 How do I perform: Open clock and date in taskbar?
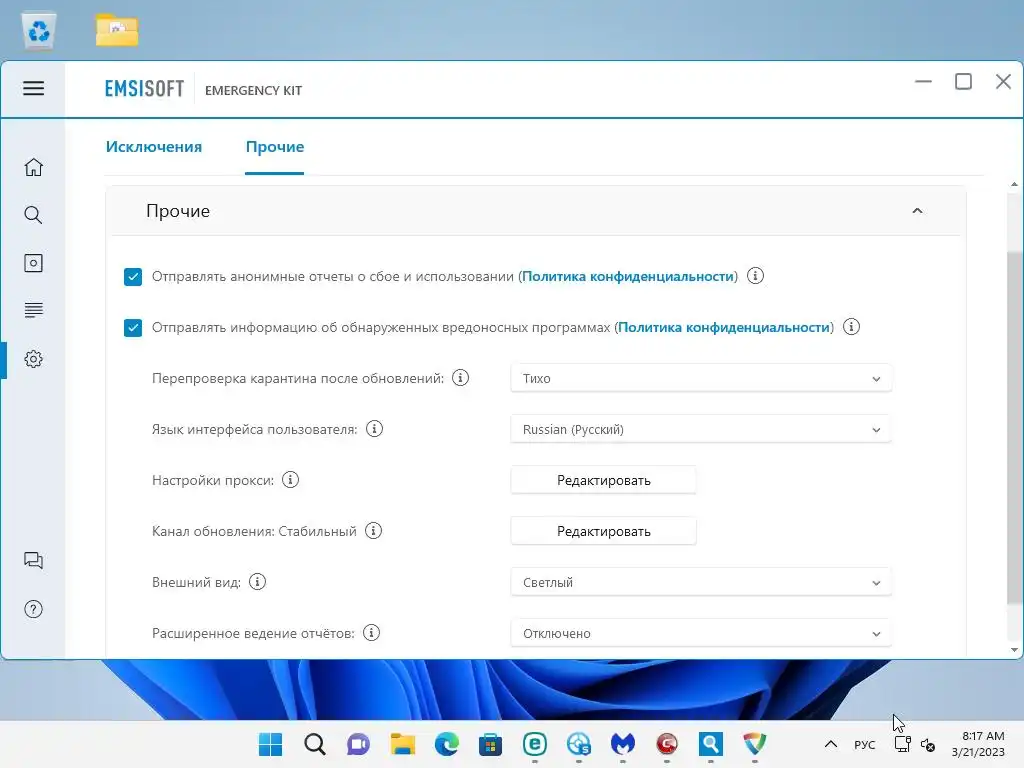tap(978, 744)
